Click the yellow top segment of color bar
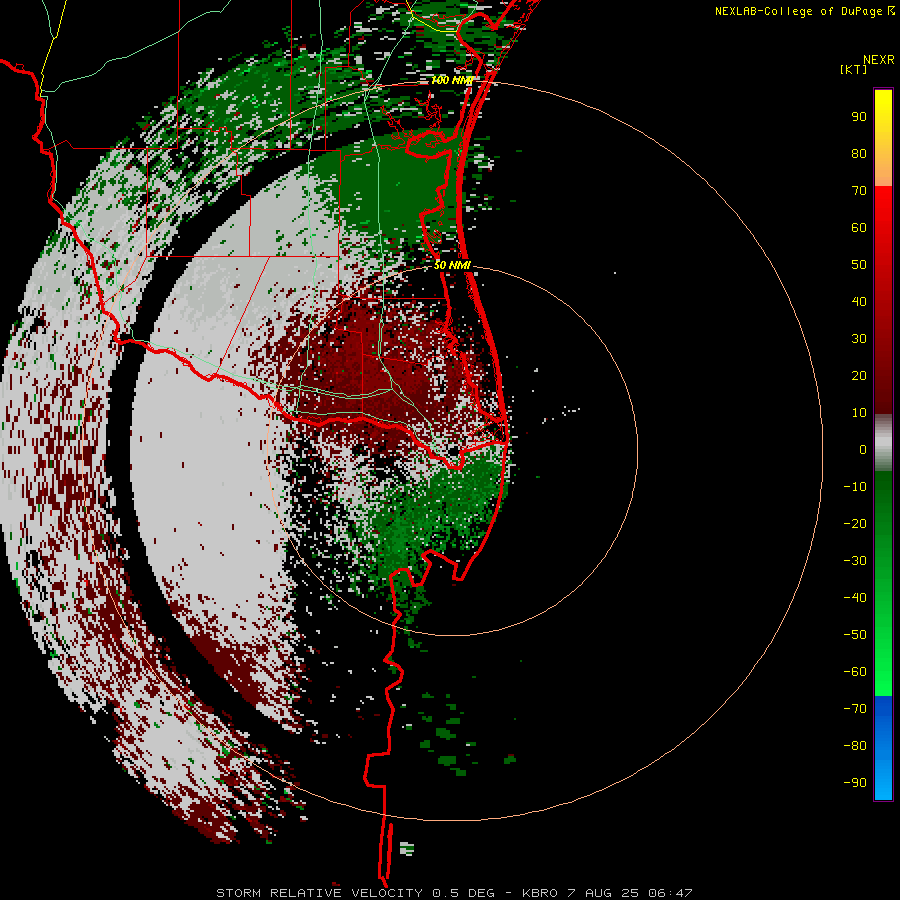 tap(883, 138)
